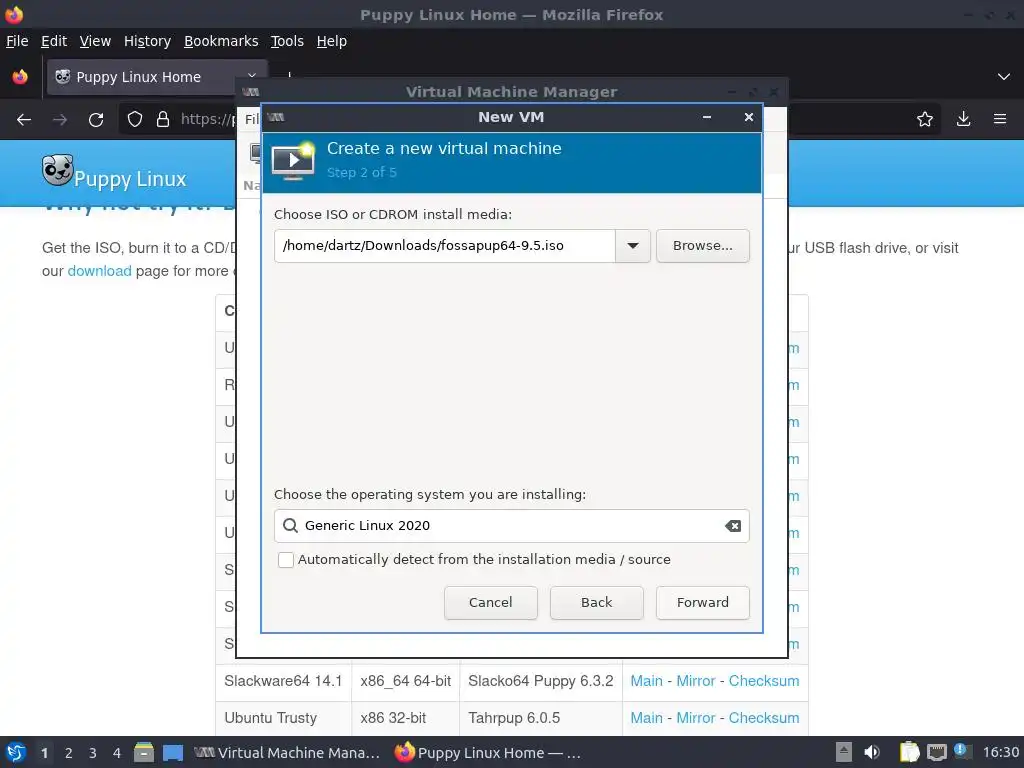
Task: Switch to workspace 2
Action: point(69,753)
